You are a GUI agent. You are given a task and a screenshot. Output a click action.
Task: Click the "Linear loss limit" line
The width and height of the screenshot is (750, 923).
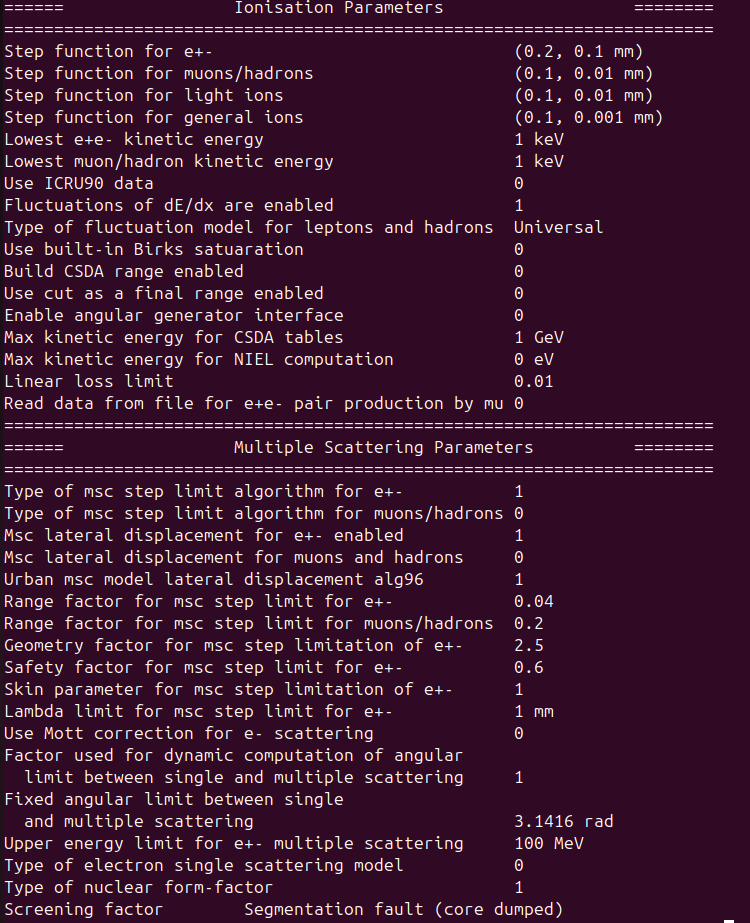pyautogui.click(x=89, y=382)
